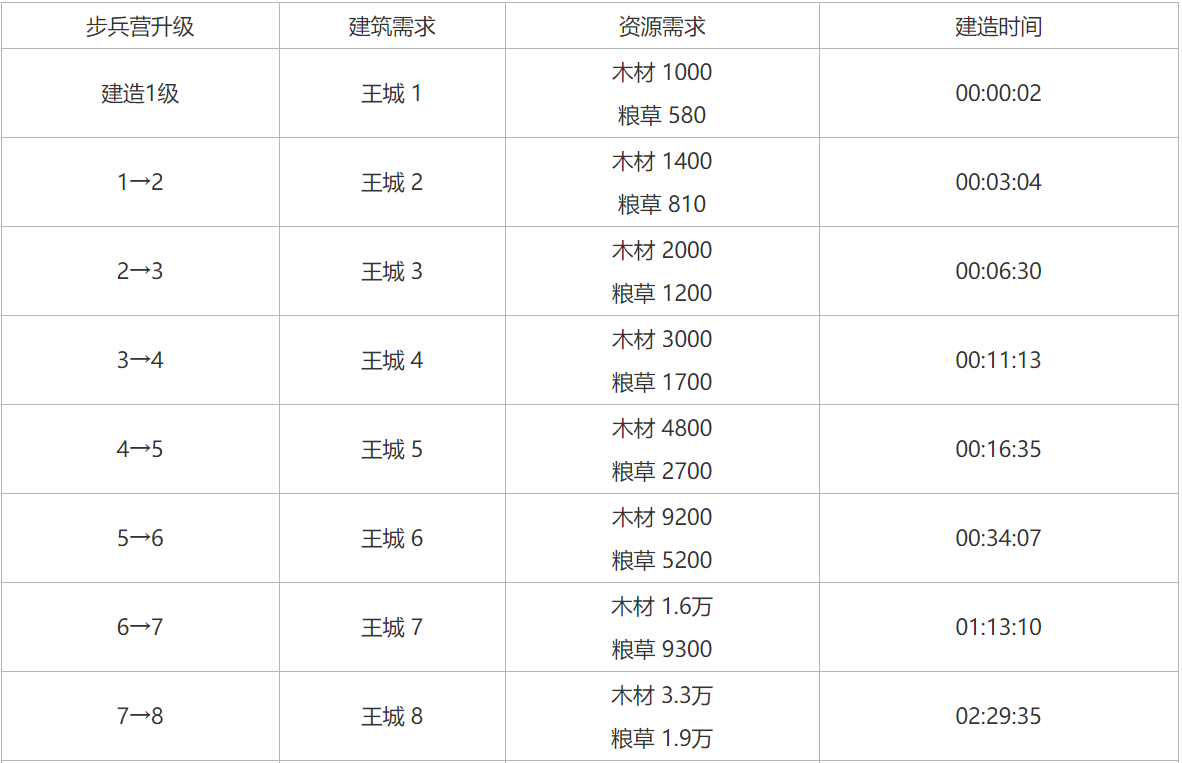Select the 6→7 upgrade cell
The width and height of the screenshot is (1182, 763).
(140, 628)
